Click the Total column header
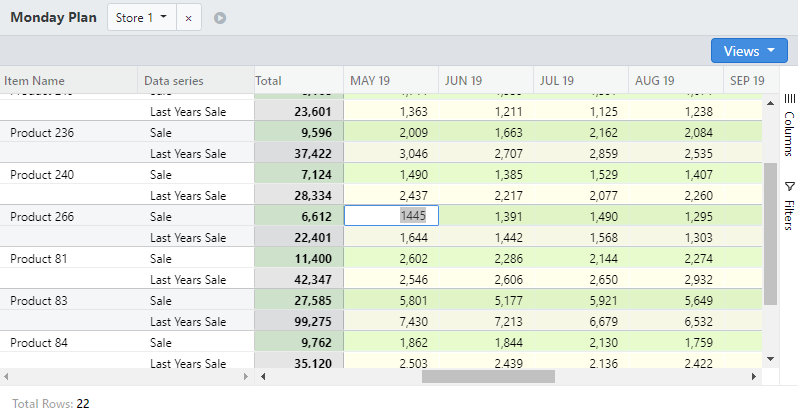 coord(268,81)
